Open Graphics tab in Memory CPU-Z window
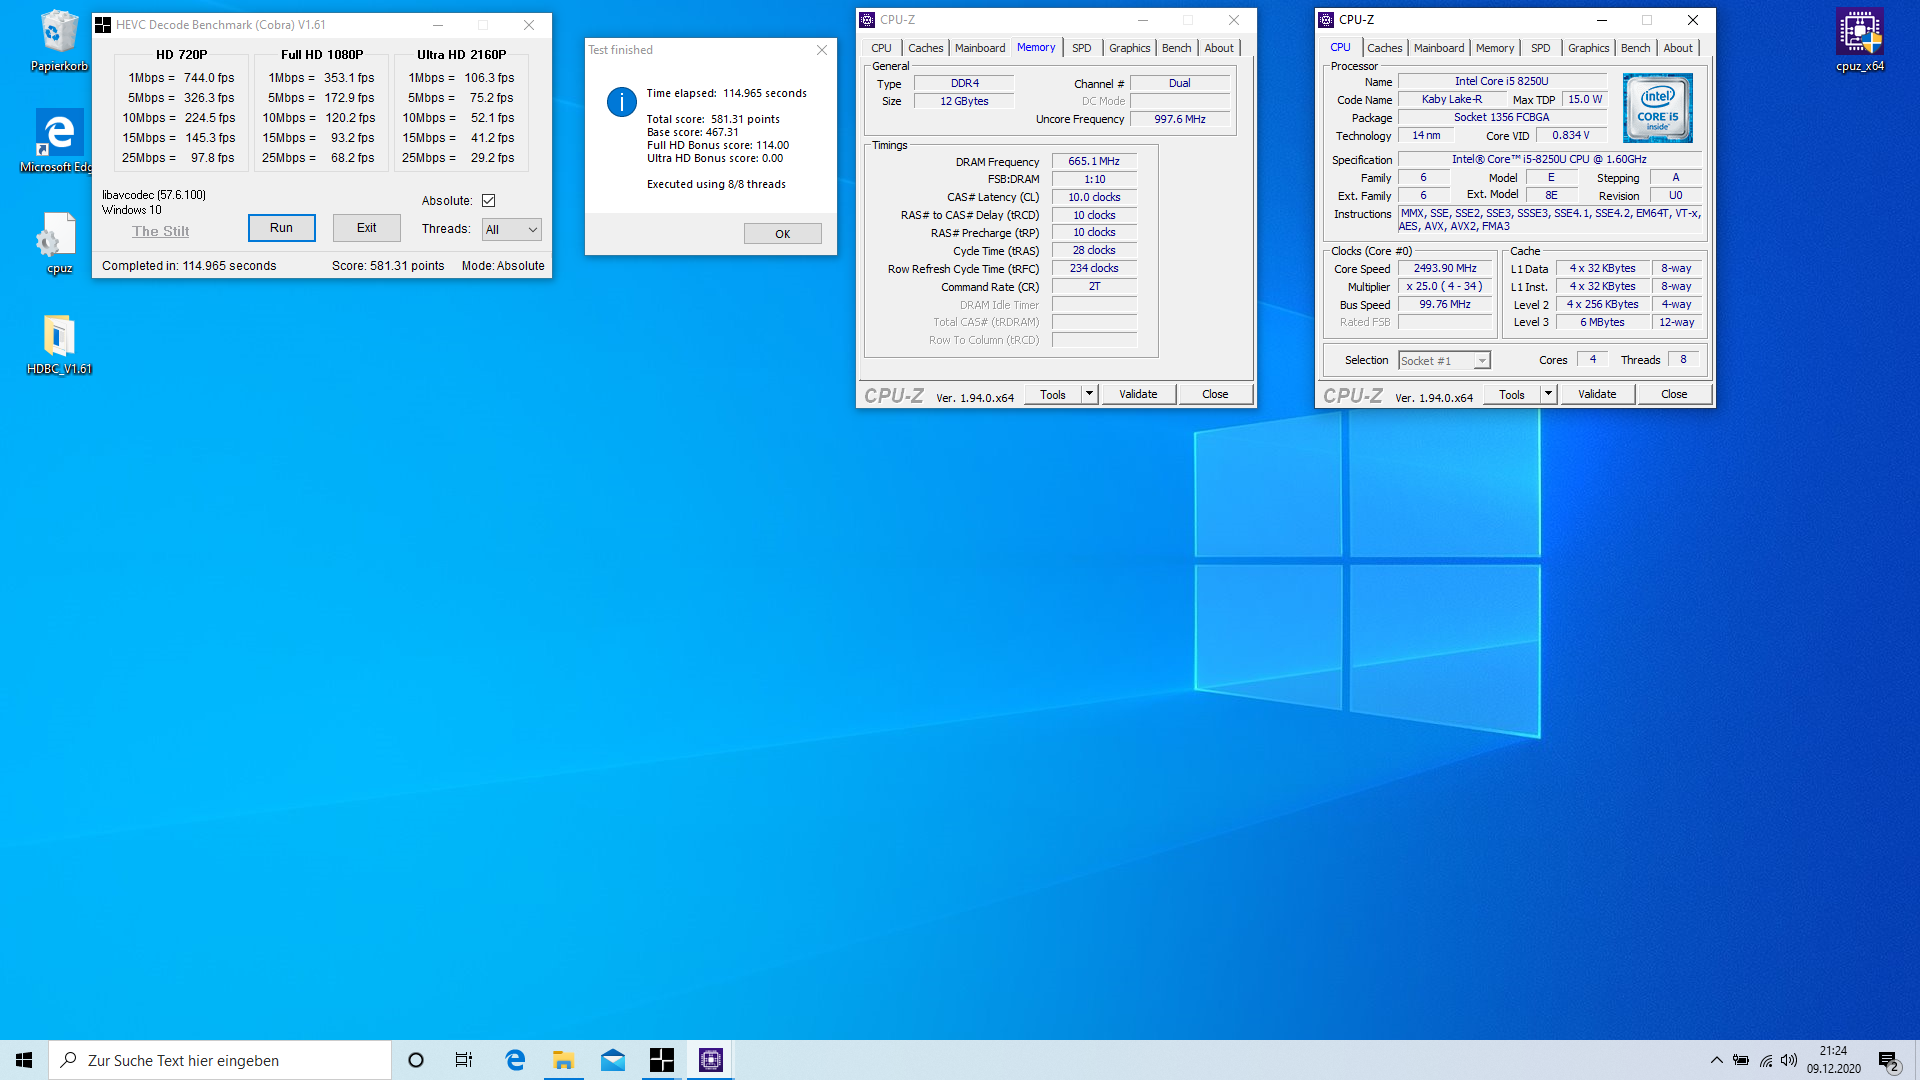Viewport: 1920px width, 1080px height. (x=1129, y=48)
